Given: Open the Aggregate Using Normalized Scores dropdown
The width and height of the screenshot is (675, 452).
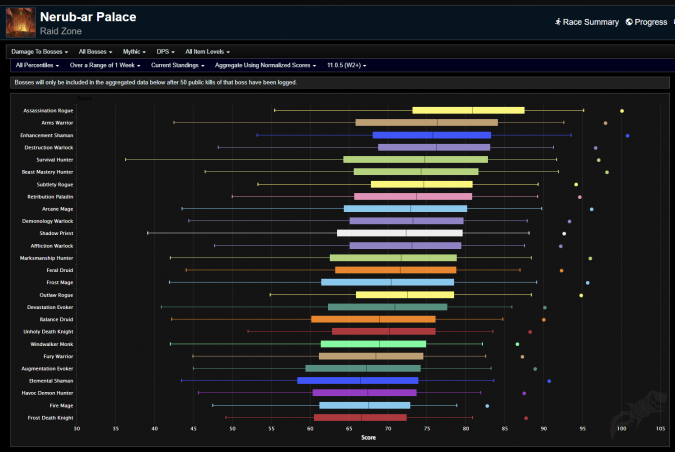Looking at the screenshot, I should pos(266,65).
